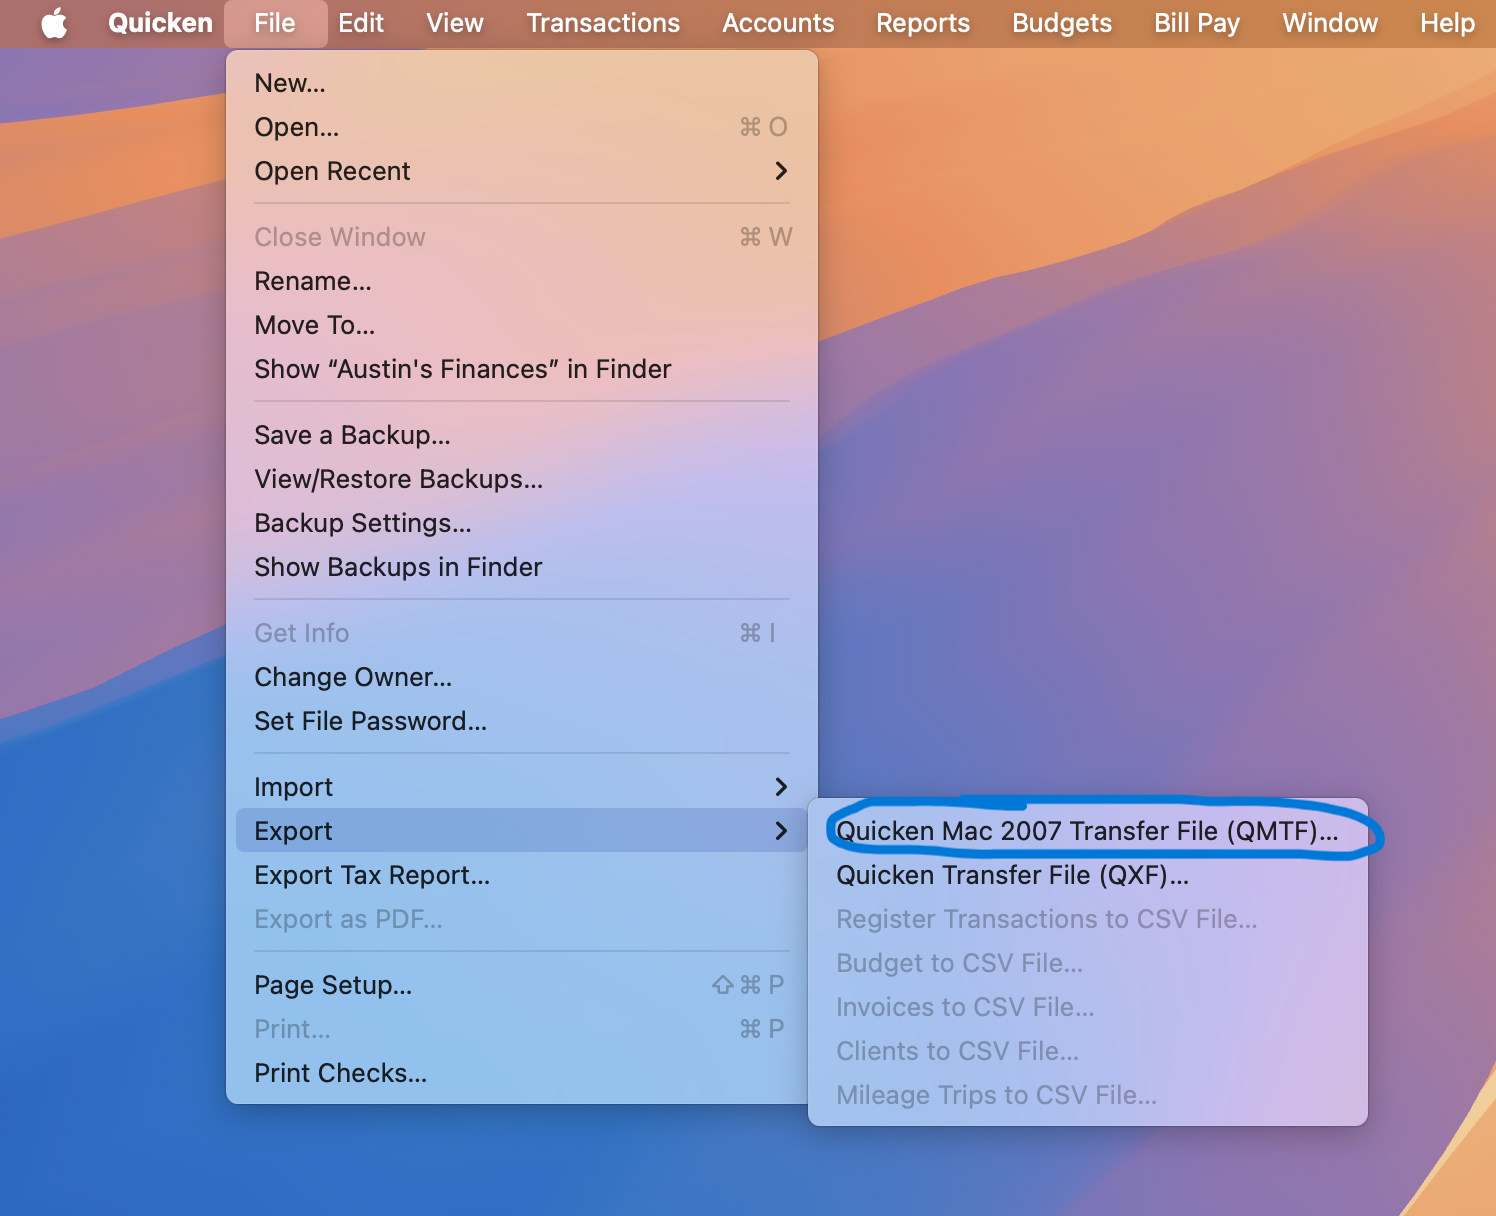Choose Export Tax Report...
Viewport: 1496px width, 1216px height.
pyautogui.click(x=521, y=875)
